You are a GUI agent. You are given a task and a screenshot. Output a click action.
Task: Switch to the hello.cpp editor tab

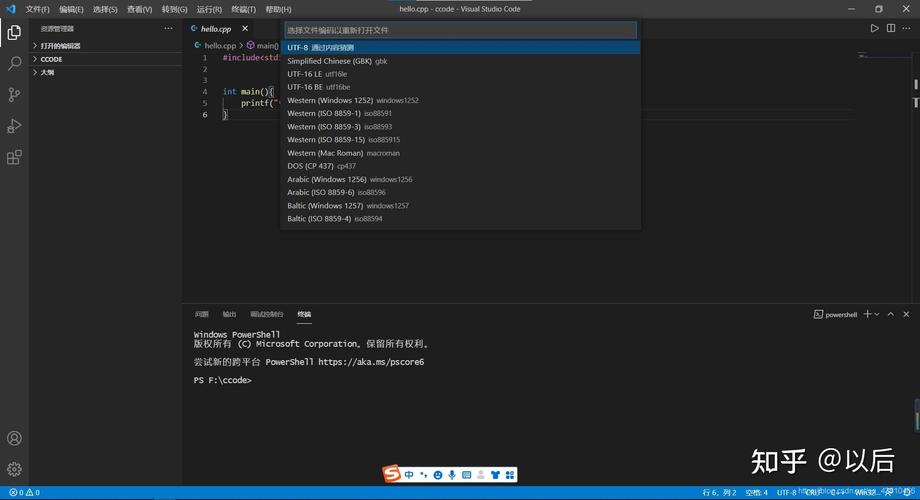[x=216, y=28]
